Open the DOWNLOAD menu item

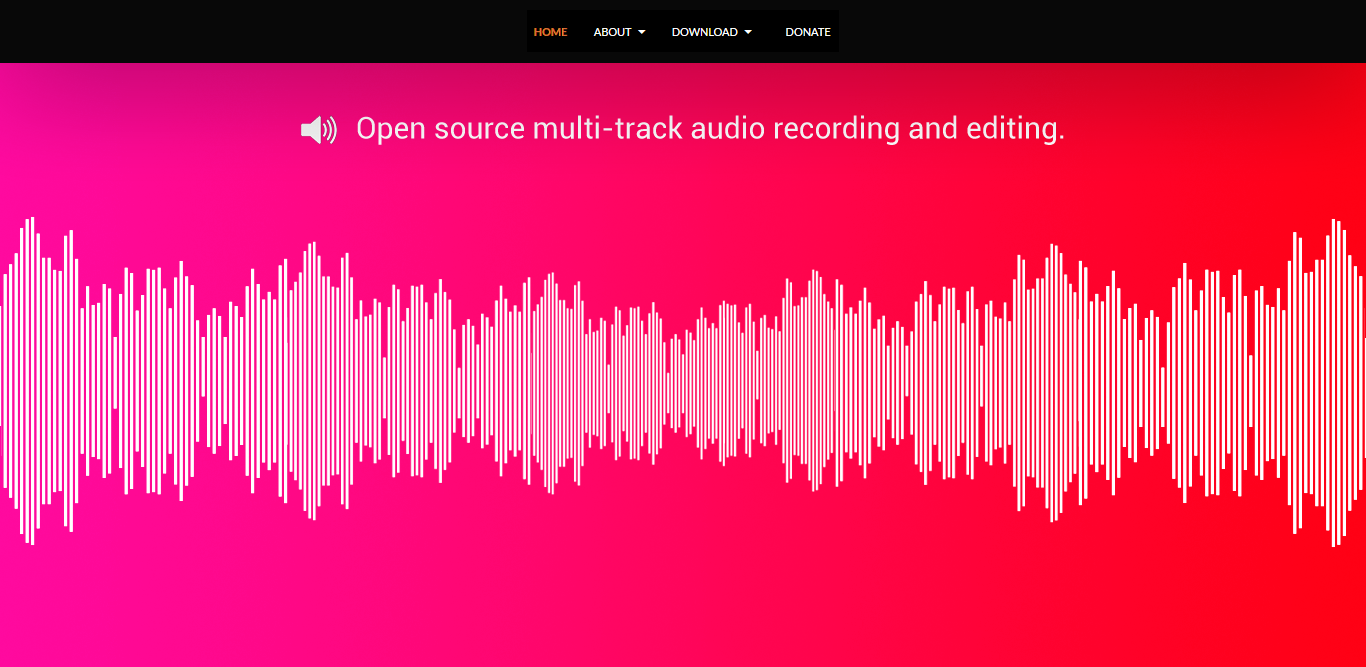coord(704,32)
